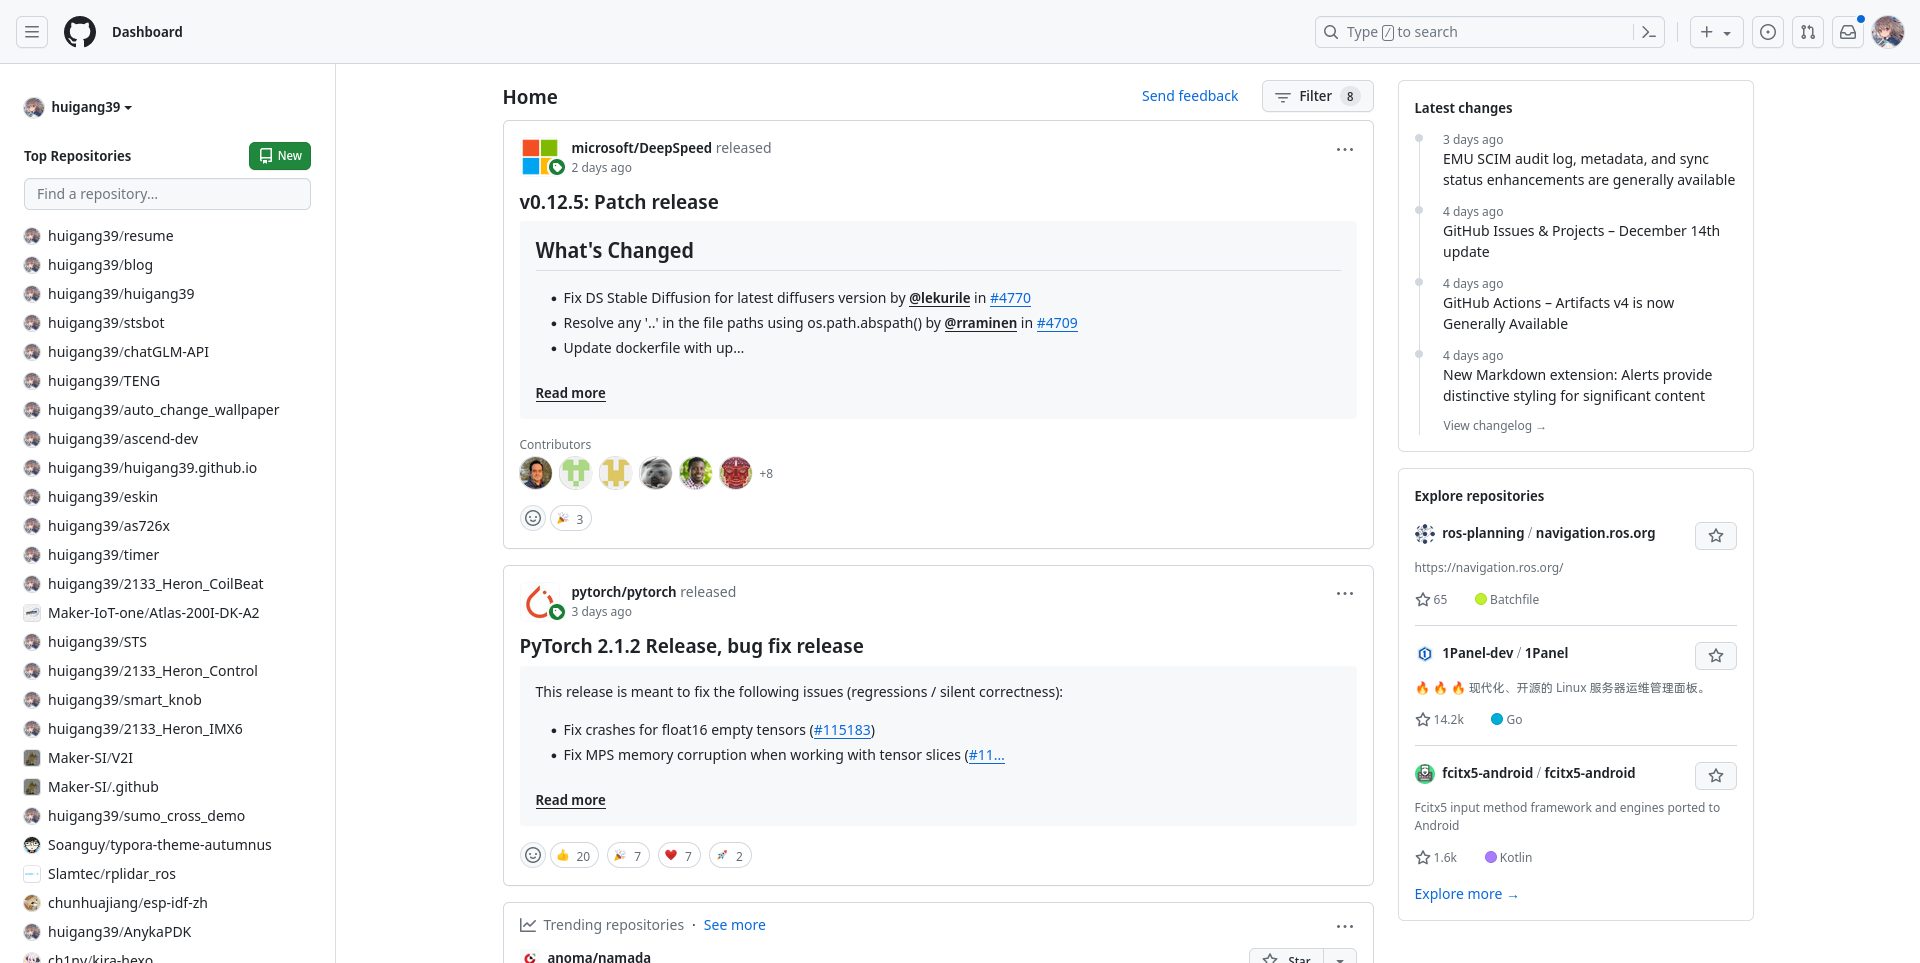Viewport: 1920px width, 963px height.
Task: Click the tada reaction with 7 on PyTorch
Action: tap(628, 855)
